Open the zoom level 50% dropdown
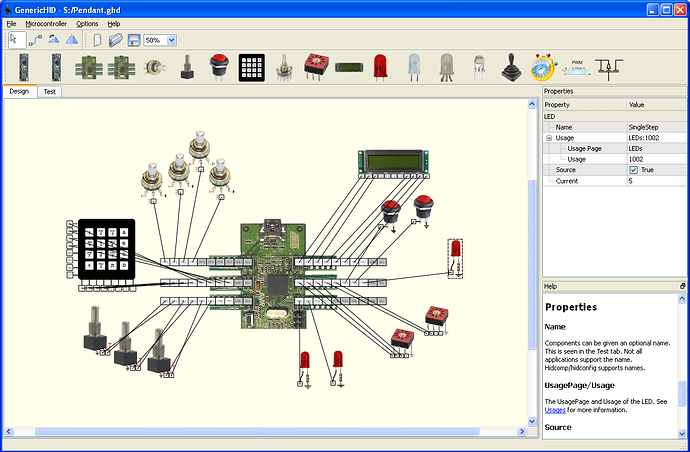690x452 pixels. tap(172, 40)
